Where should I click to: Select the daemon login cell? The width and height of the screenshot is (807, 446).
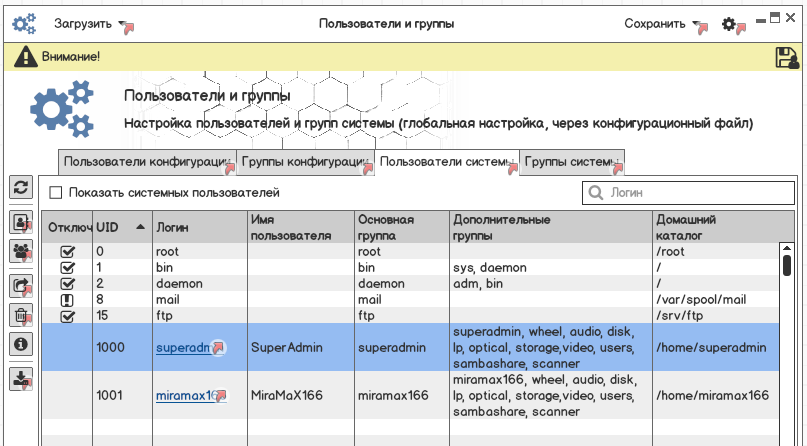(200, 283)
